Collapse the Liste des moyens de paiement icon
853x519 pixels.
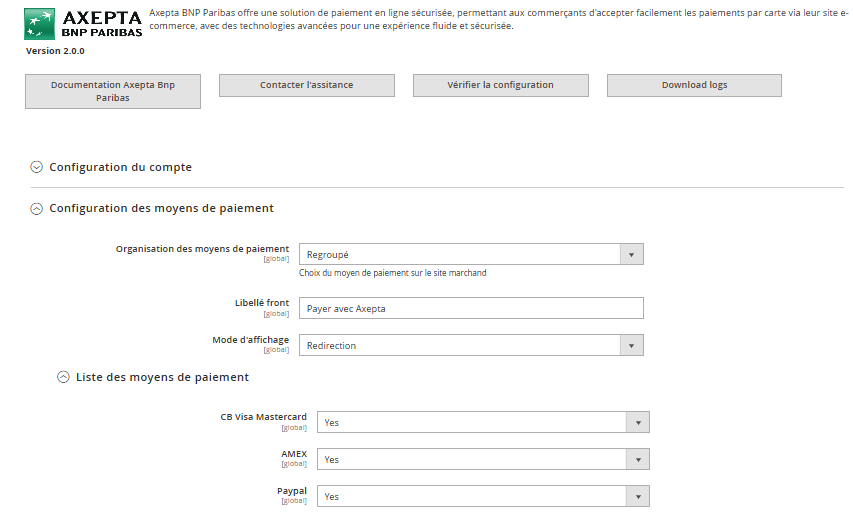click(x=64, y=377)
